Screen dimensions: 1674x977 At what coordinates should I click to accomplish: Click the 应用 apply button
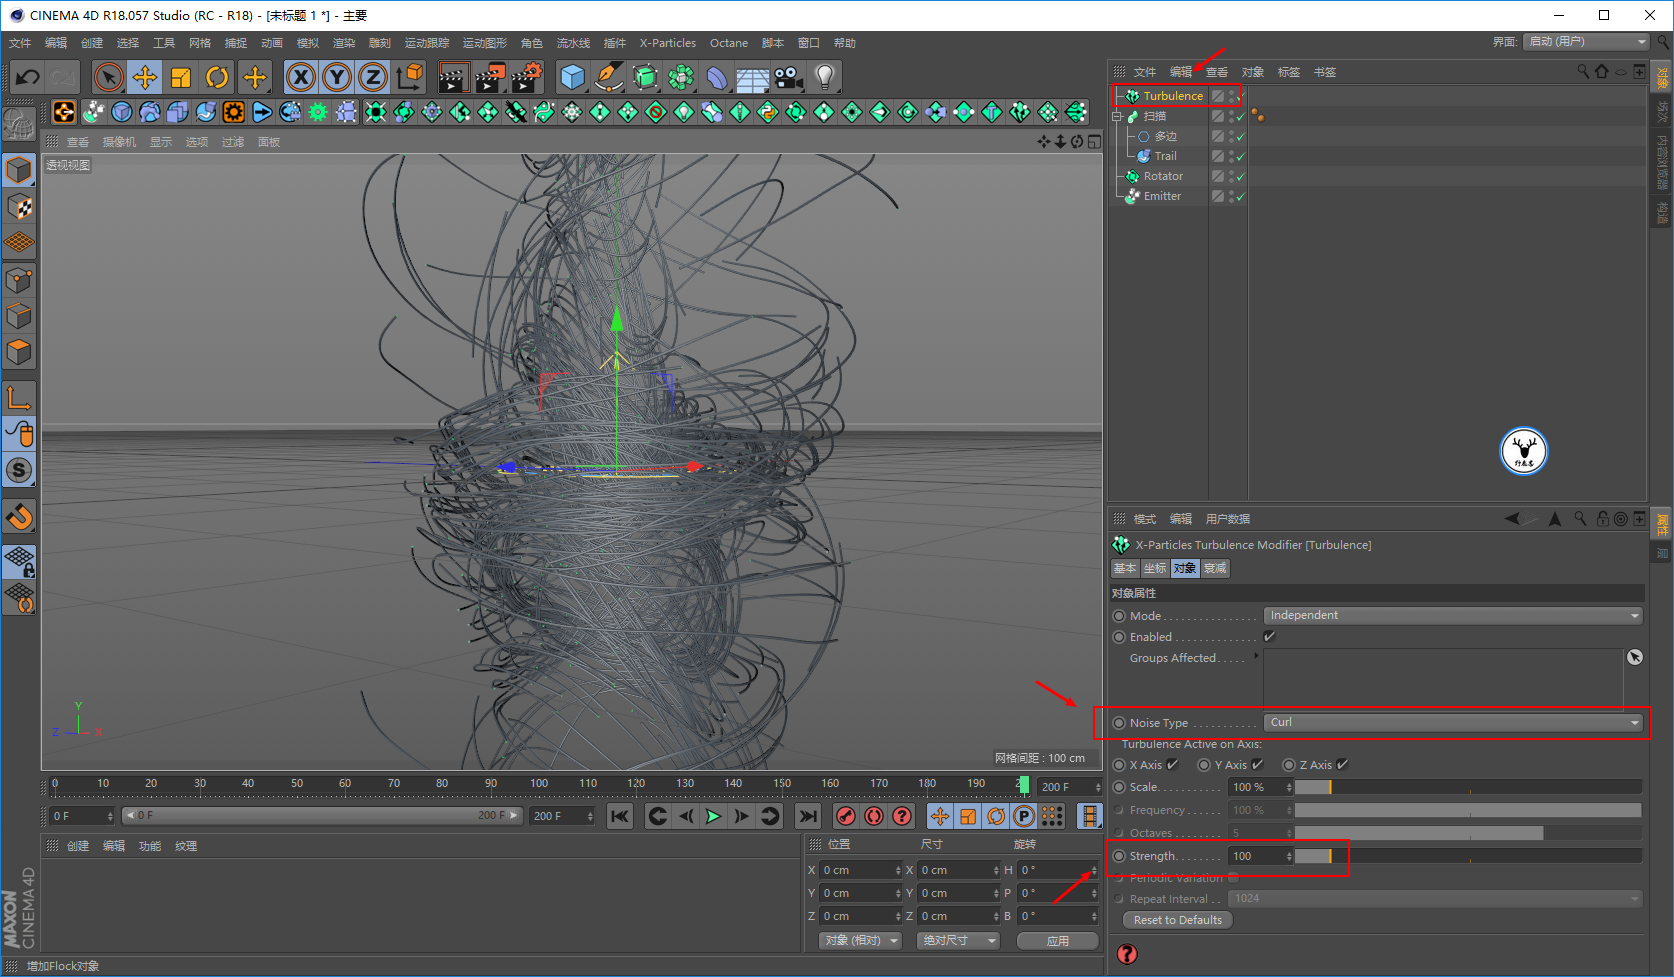pos(1058,940)
